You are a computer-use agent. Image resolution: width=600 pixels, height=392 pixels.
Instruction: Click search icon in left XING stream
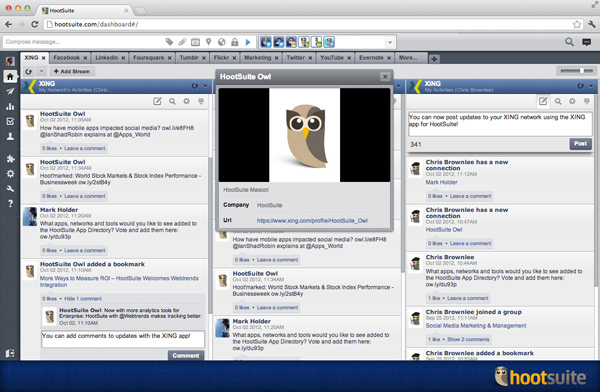pos(172,101)
